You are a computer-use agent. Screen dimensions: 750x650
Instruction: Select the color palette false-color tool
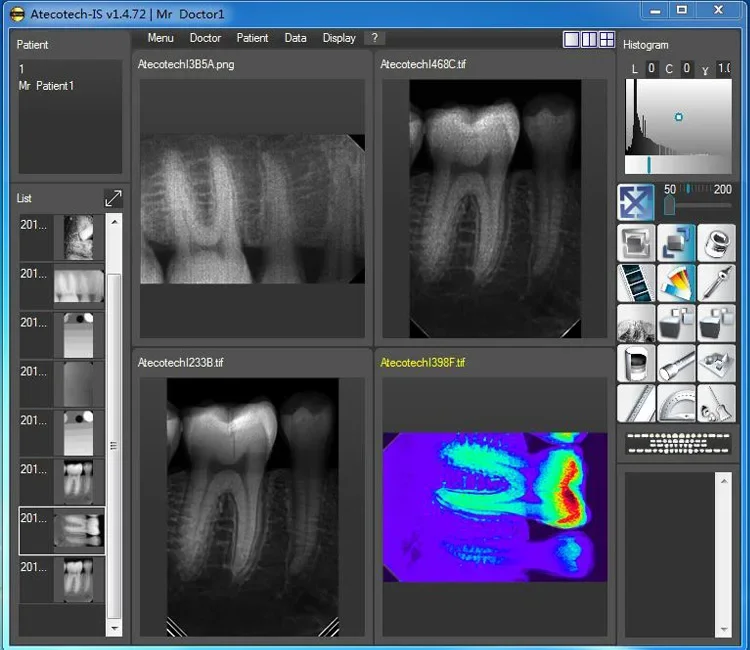coord(677,283)
